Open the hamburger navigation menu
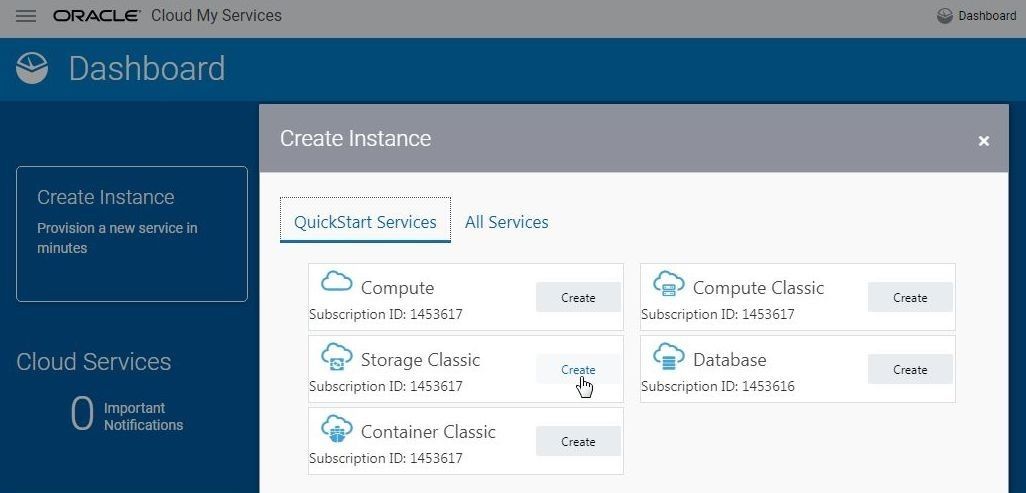The image size is (1026, 493). pos(26,16)
